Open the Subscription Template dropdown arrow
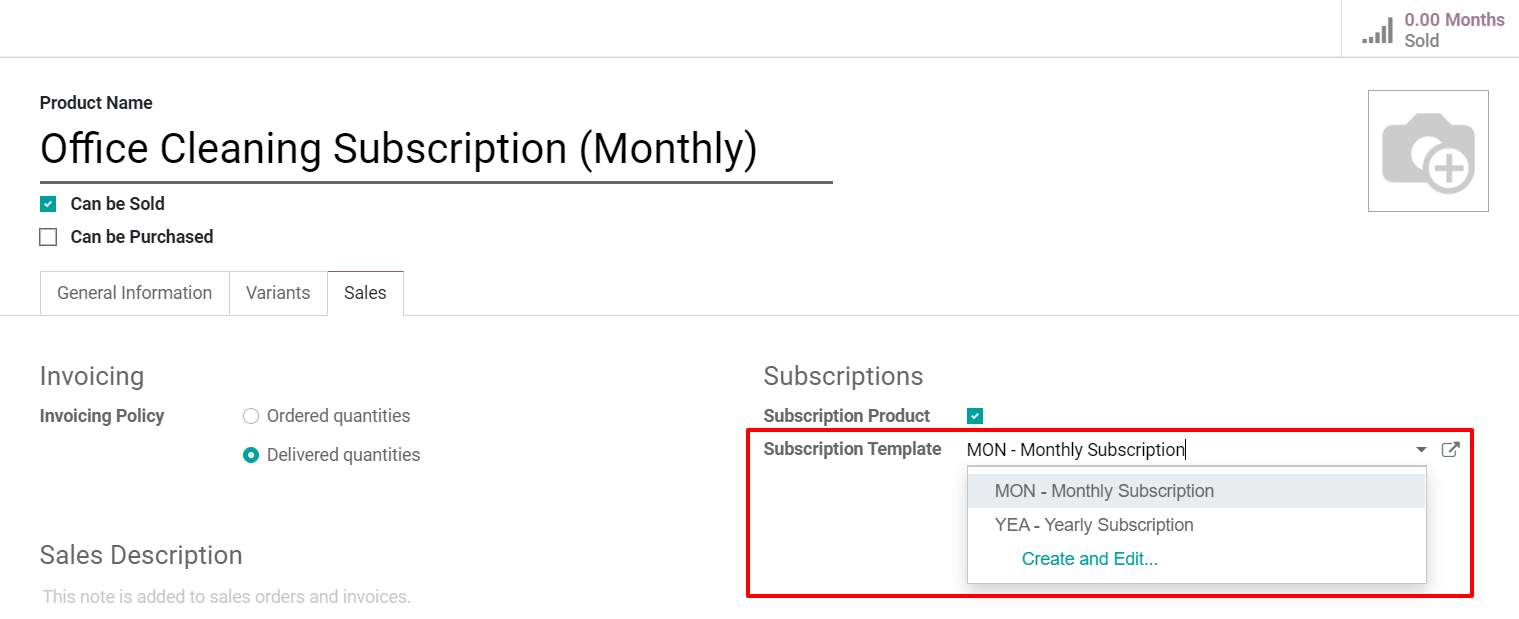The height and width of the screenshot is (619, 1519). tap(1419, 449)
